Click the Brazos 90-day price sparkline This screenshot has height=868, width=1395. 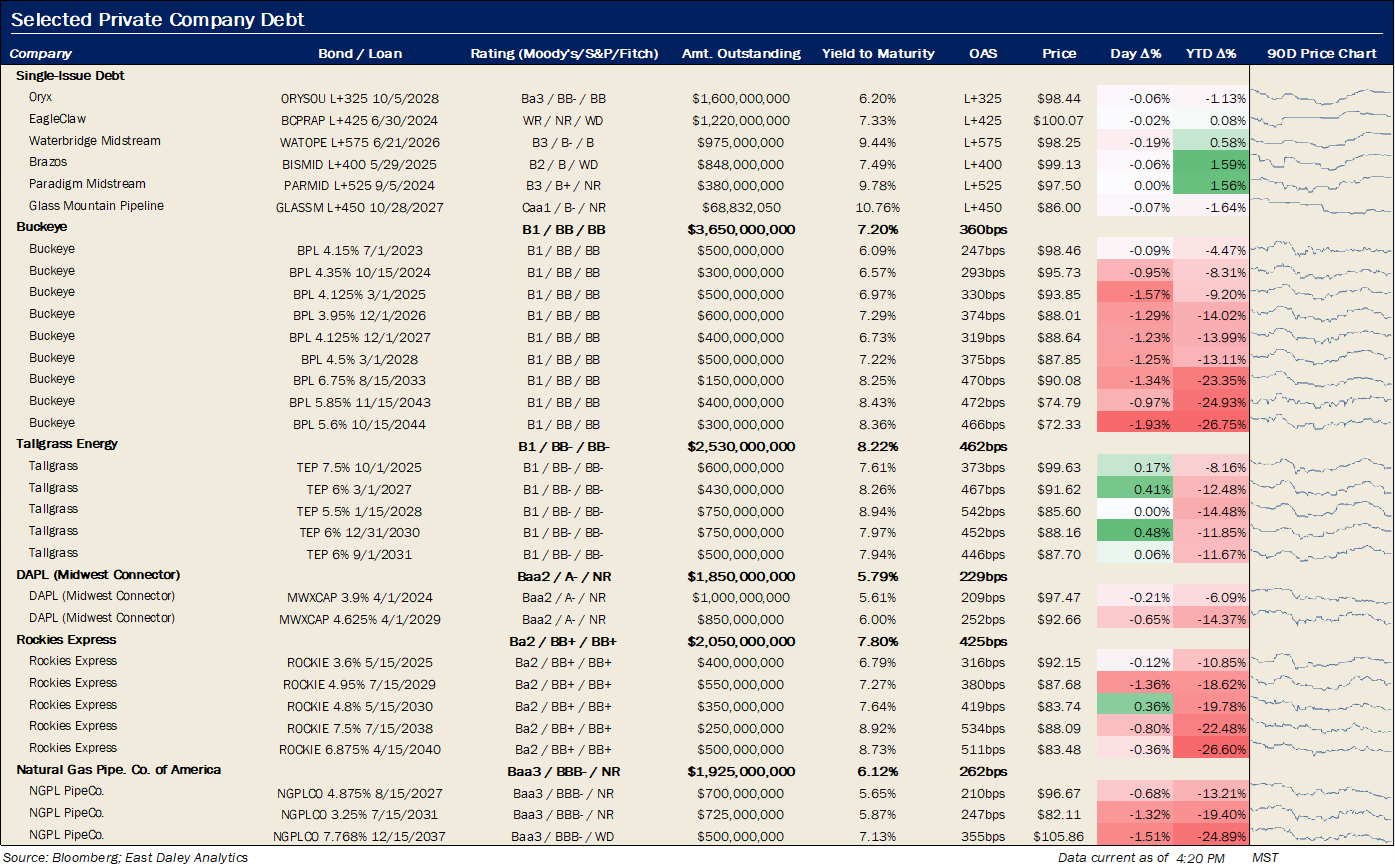pyautogui.click(x=1322, y=162)
